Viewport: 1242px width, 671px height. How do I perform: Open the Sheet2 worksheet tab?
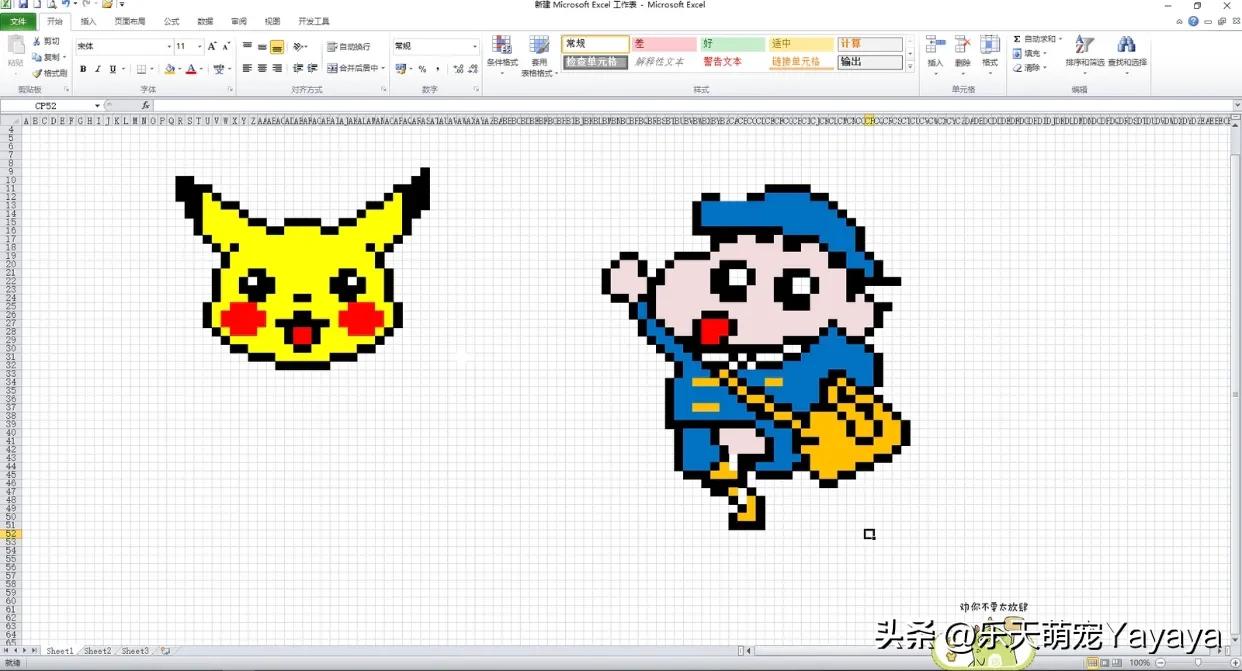click(97, 651)
